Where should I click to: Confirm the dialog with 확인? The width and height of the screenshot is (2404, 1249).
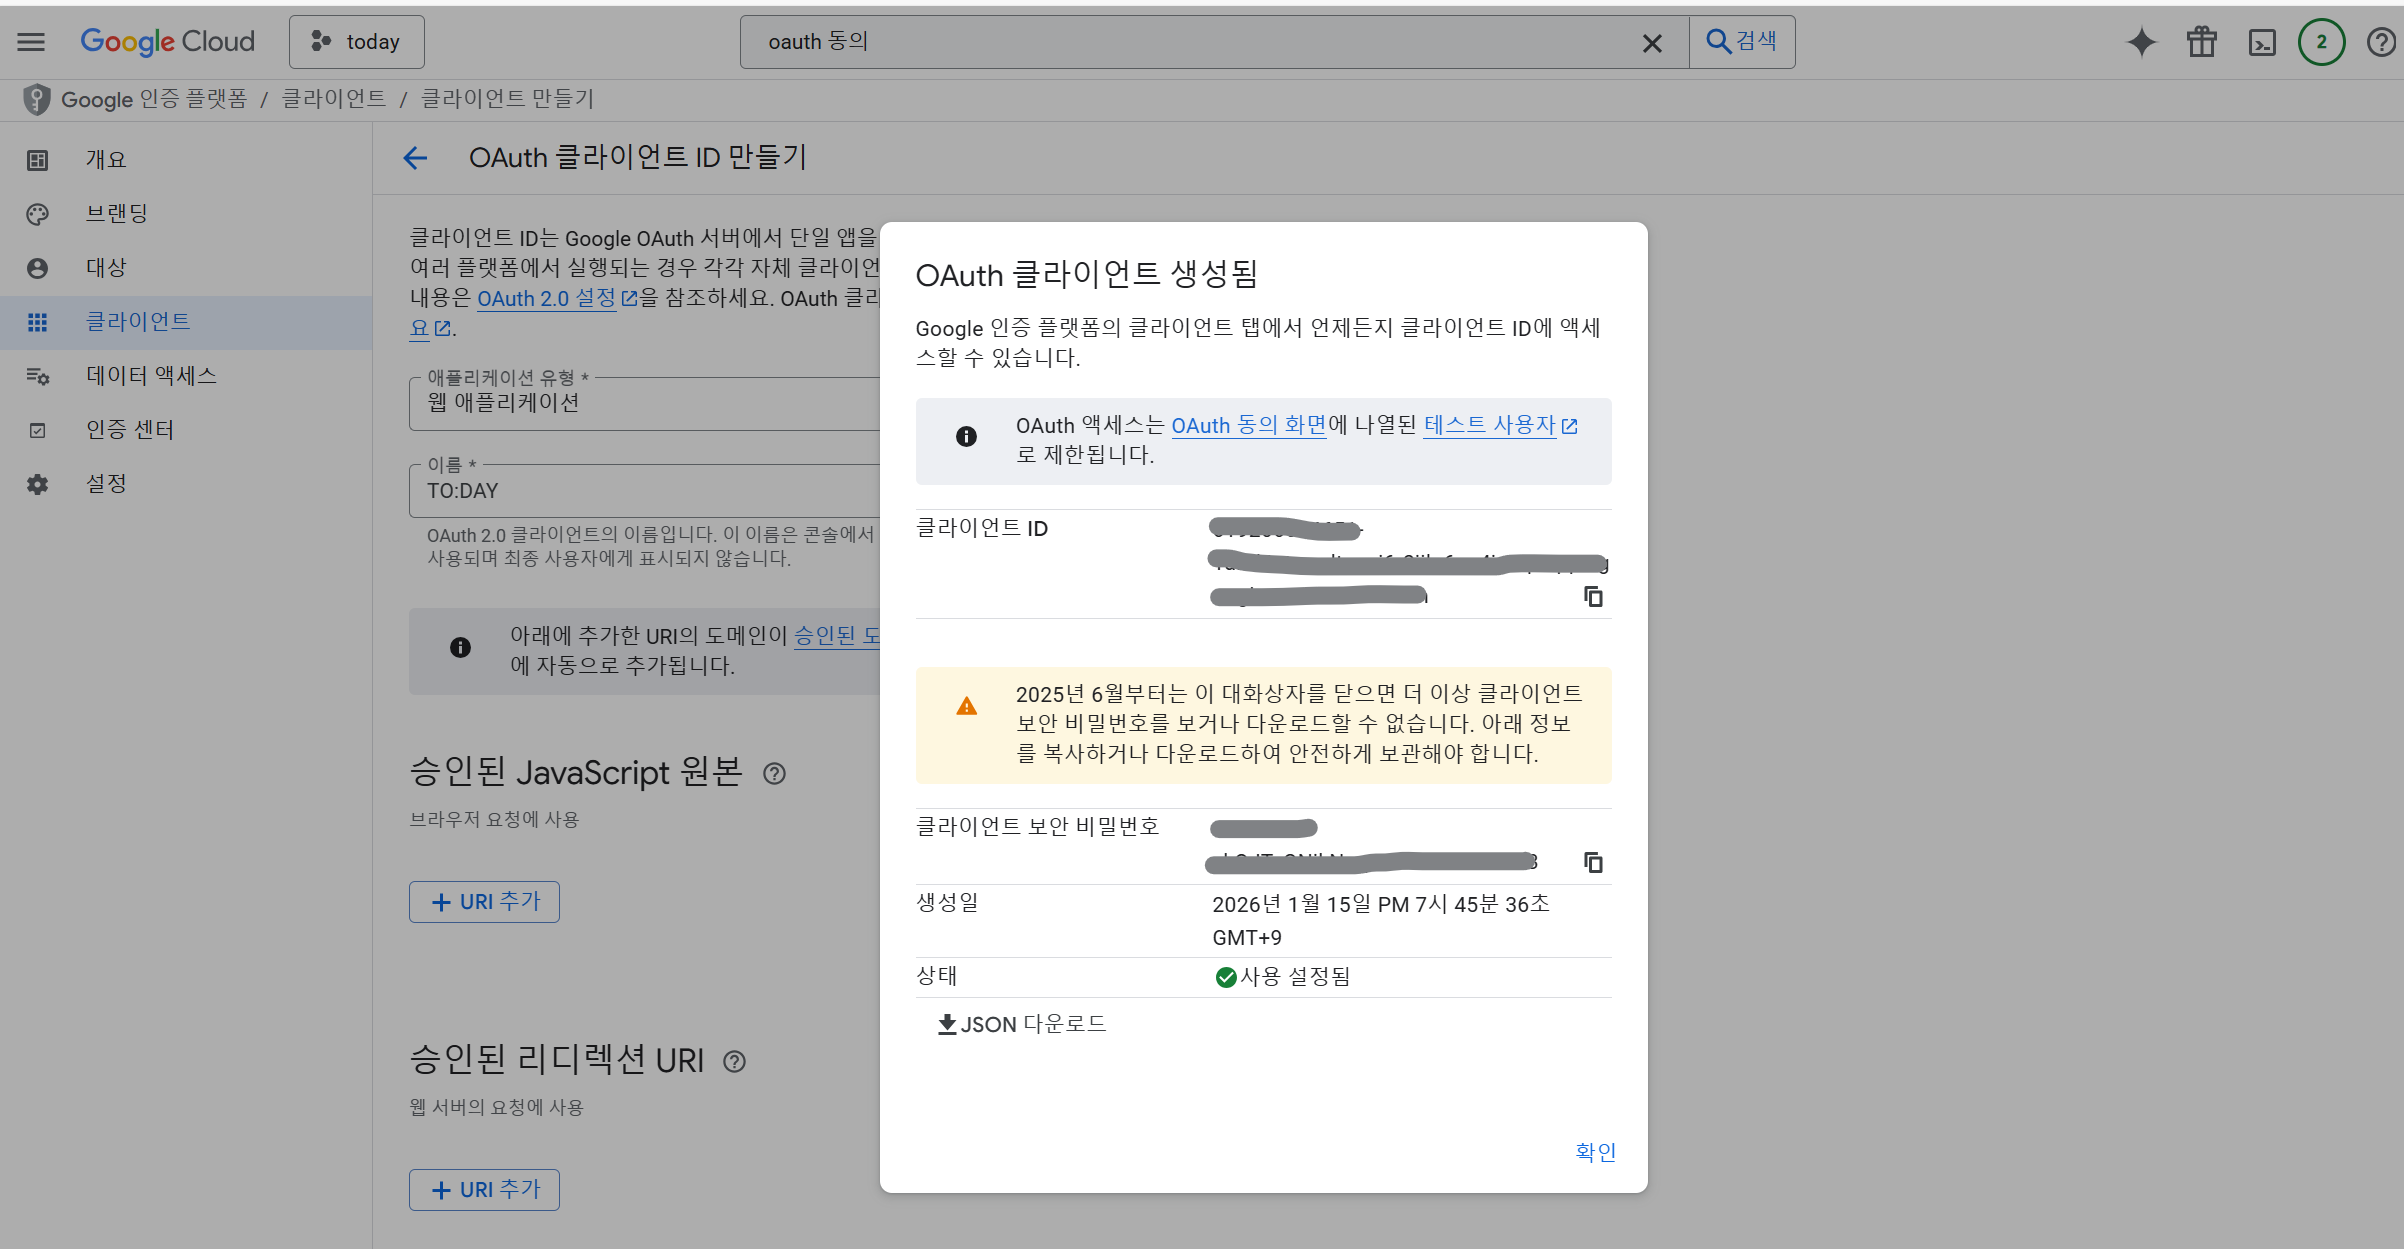[x=1595, y=1152]
